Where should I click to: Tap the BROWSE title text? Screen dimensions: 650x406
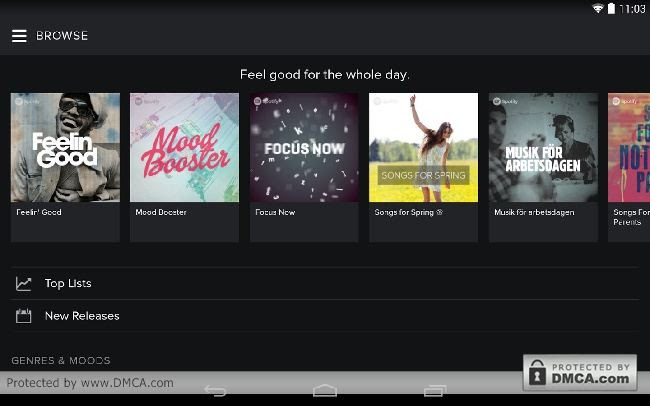click(x=62, y=36)
